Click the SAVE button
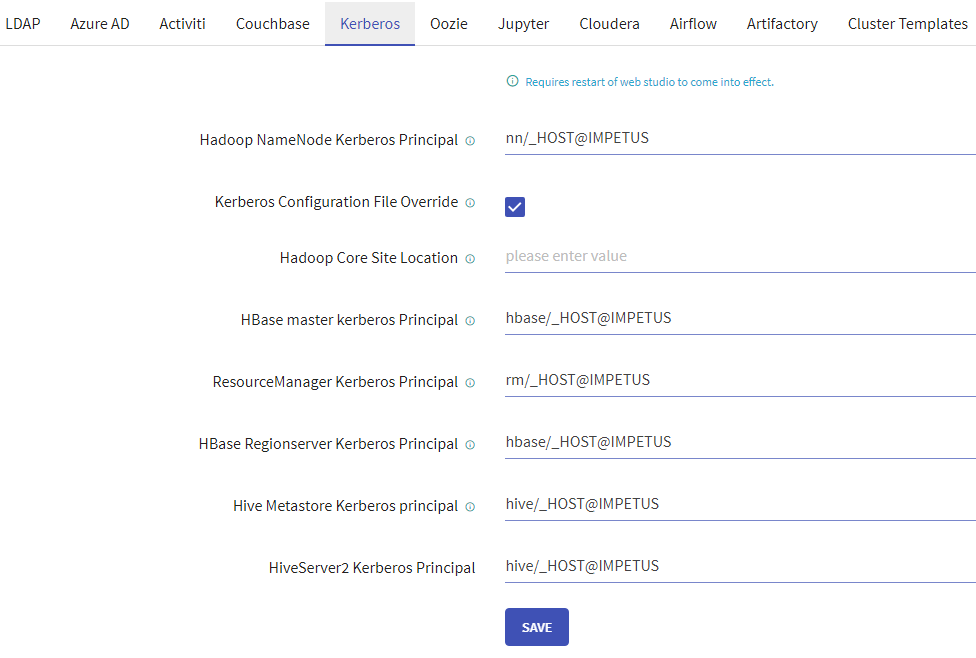 (x=536, y=626)
